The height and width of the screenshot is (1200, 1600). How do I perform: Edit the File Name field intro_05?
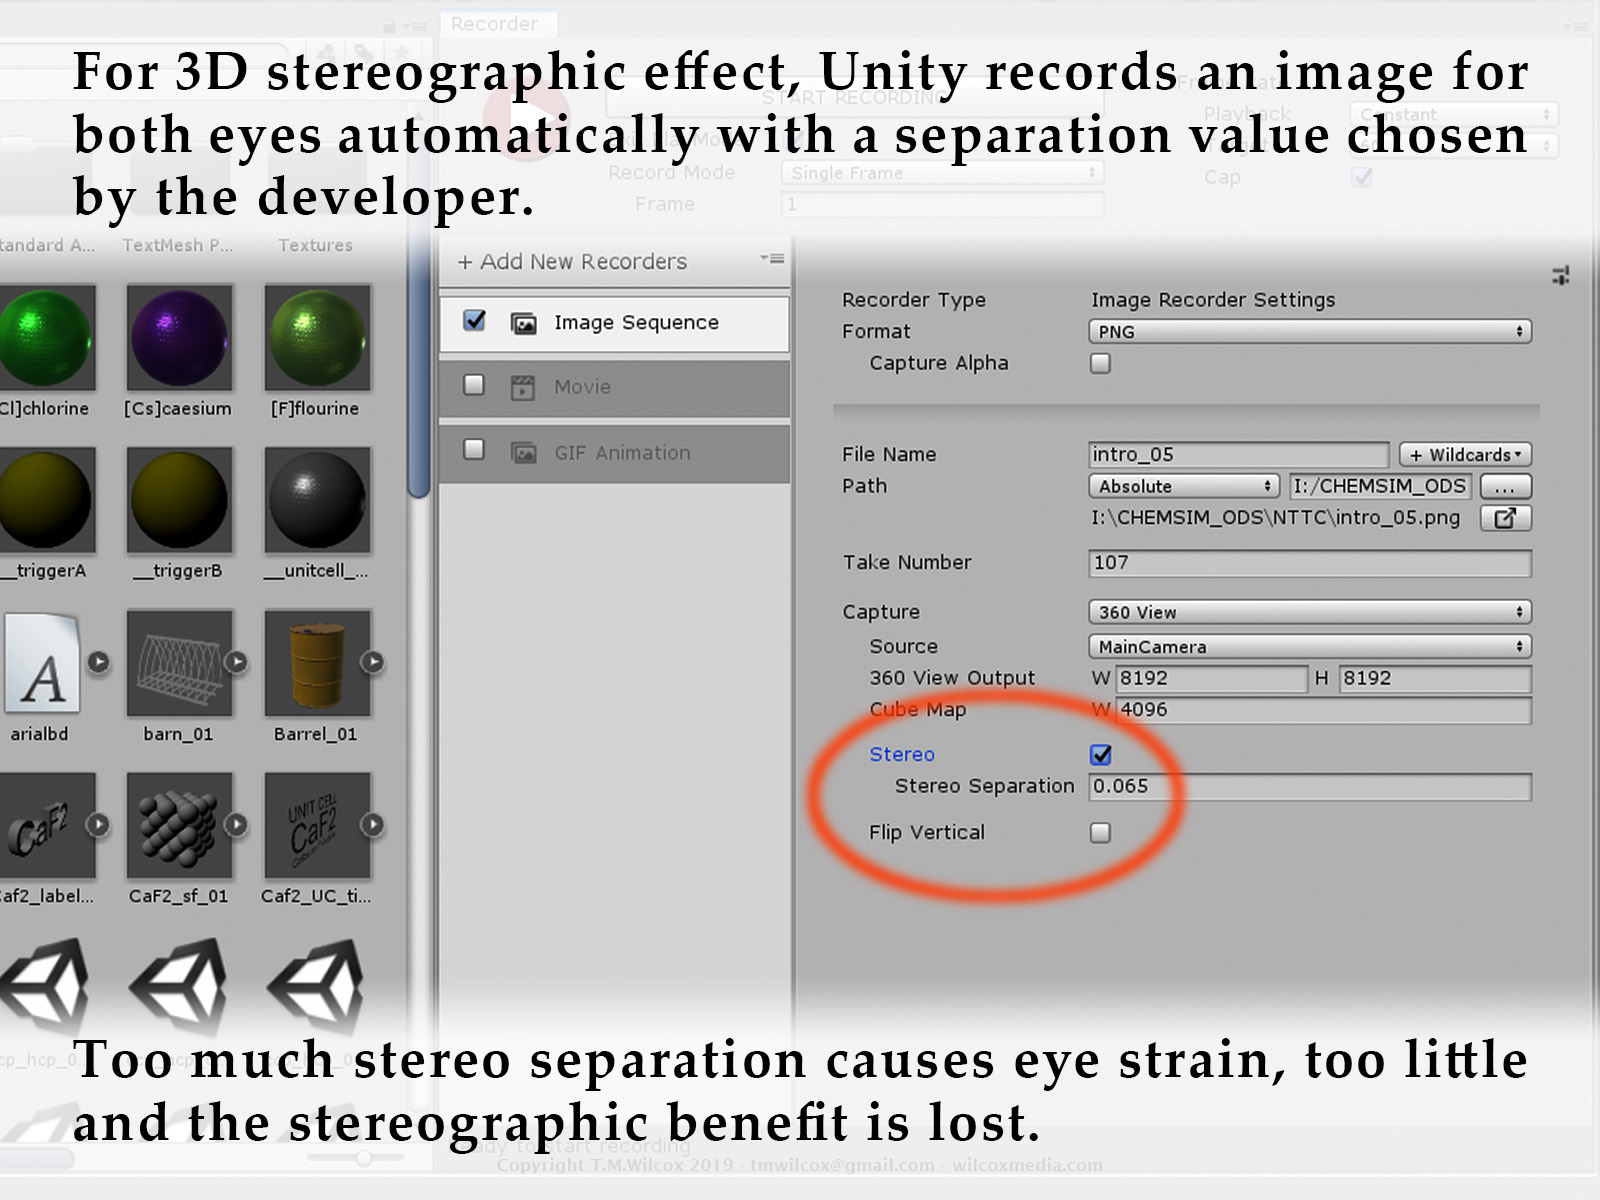[x=1238, y=454]
